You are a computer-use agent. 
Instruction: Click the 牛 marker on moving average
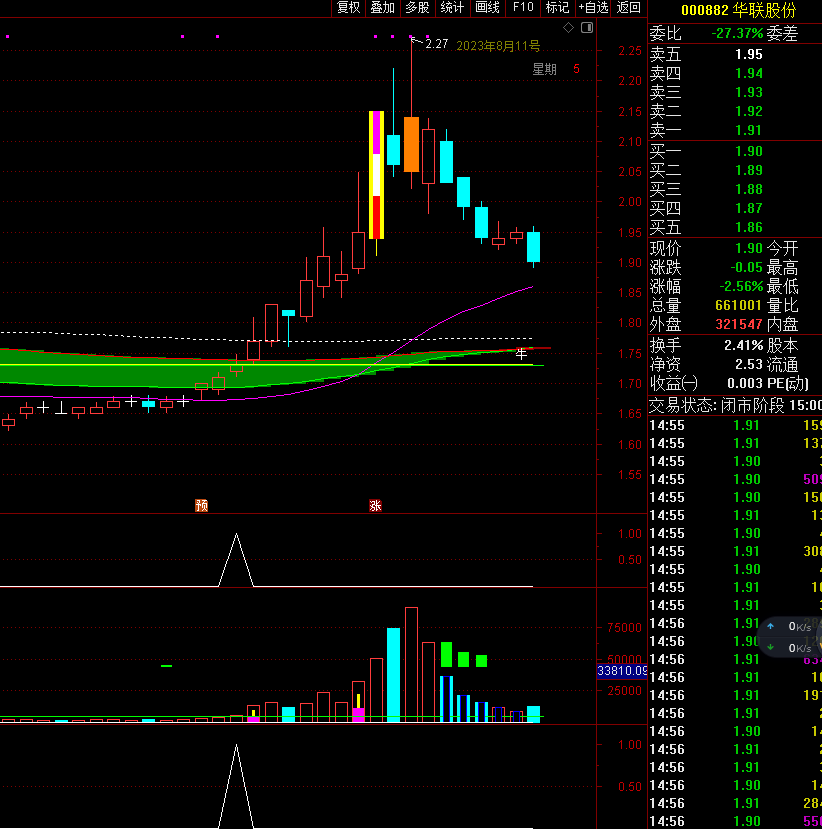pos(521,354)
